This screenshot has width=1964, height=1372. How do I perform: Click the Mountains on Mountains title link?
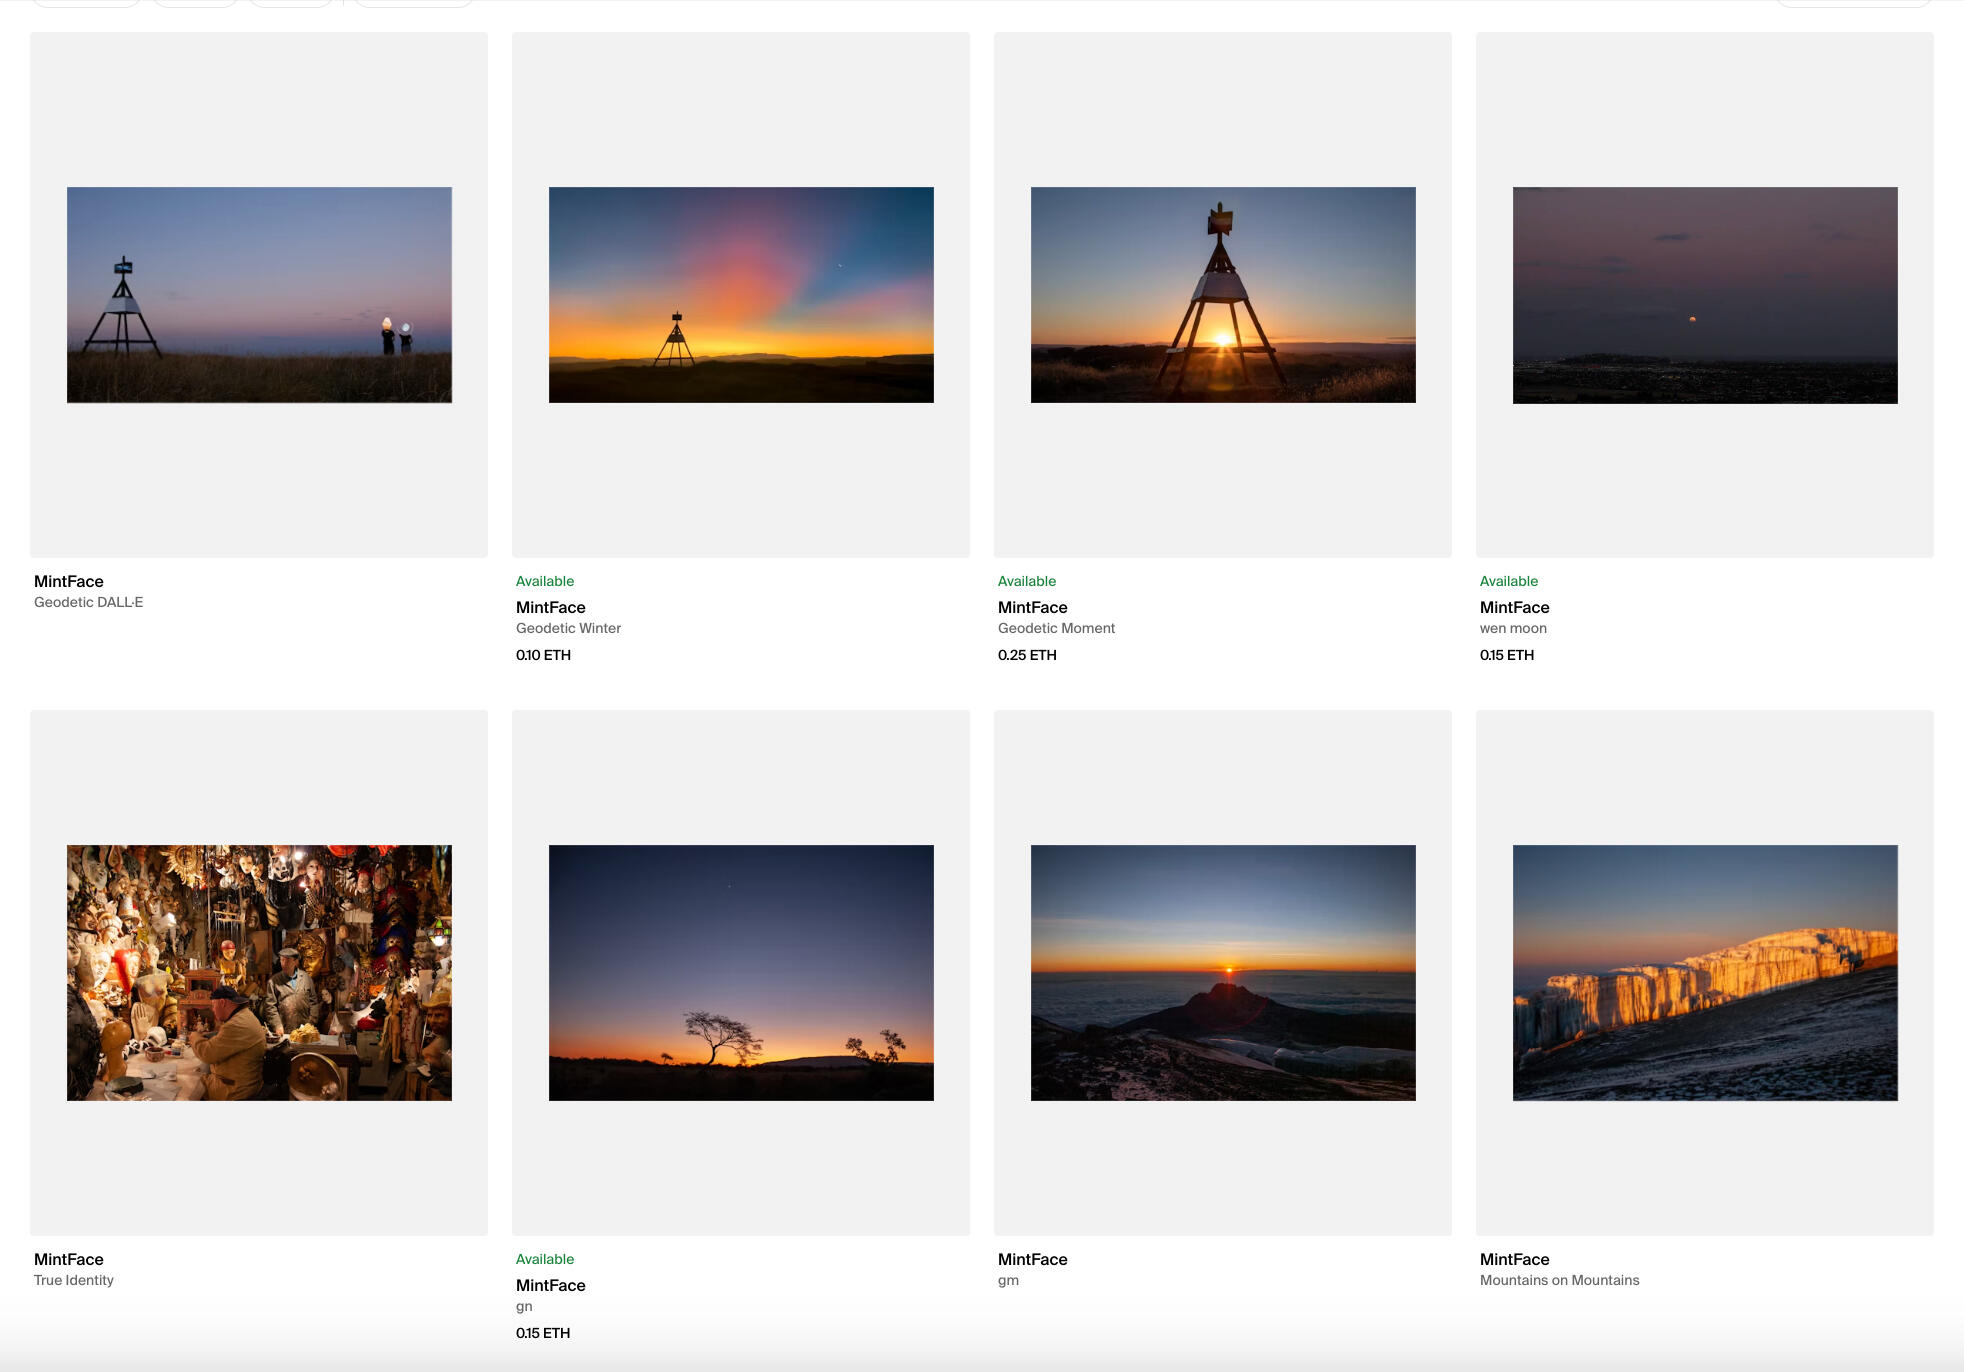pyautogui.click(x=1559, y=1280)
